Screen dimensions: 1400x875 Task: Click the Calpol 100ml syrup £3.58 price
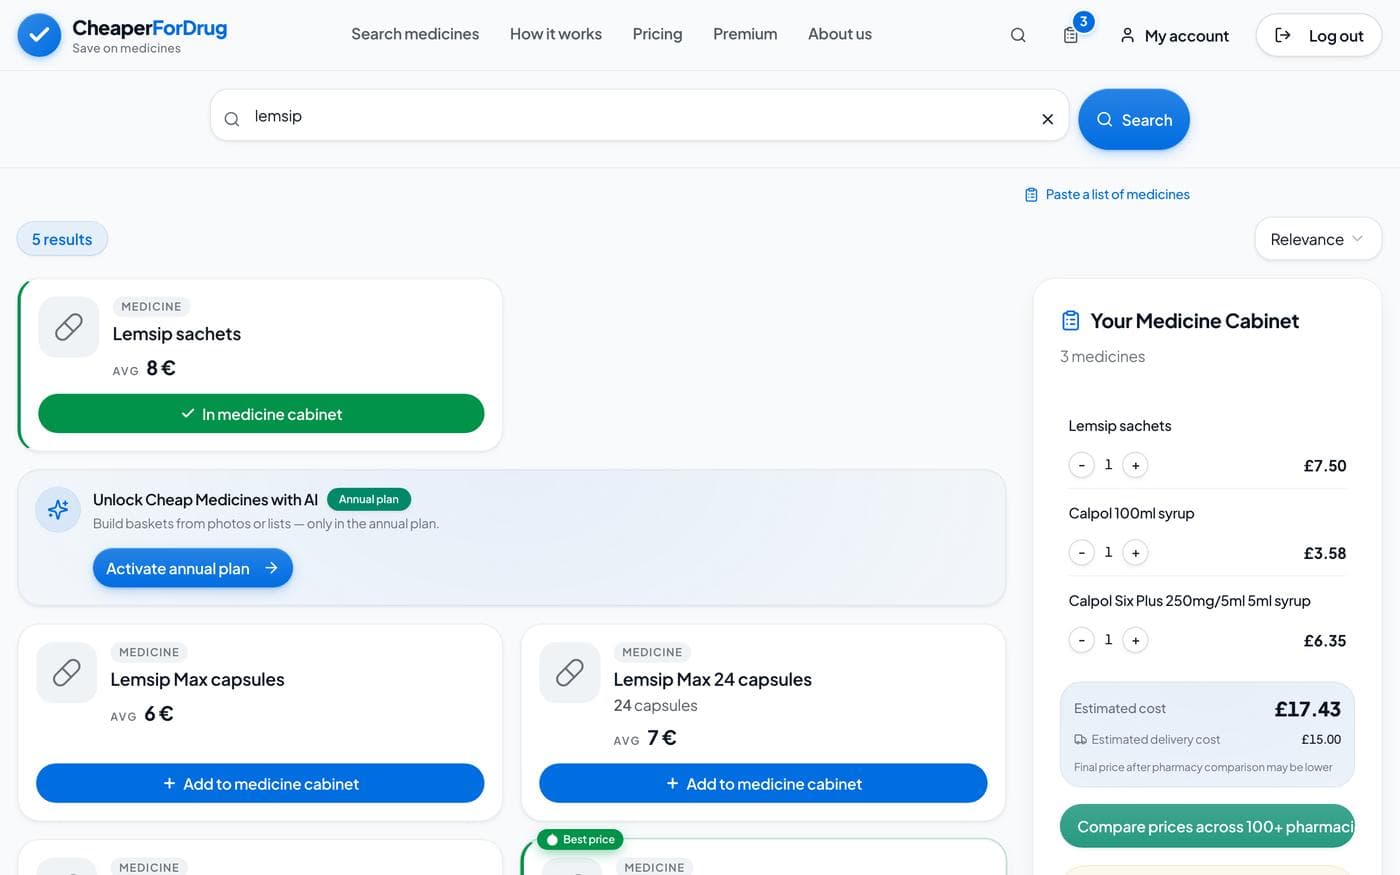tap(1325, 553)
